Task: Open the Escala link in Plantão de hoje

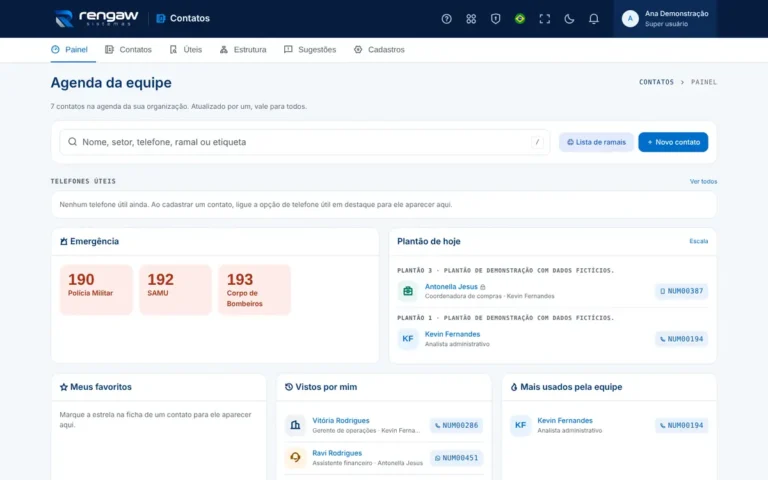Action: coord(698,241)
